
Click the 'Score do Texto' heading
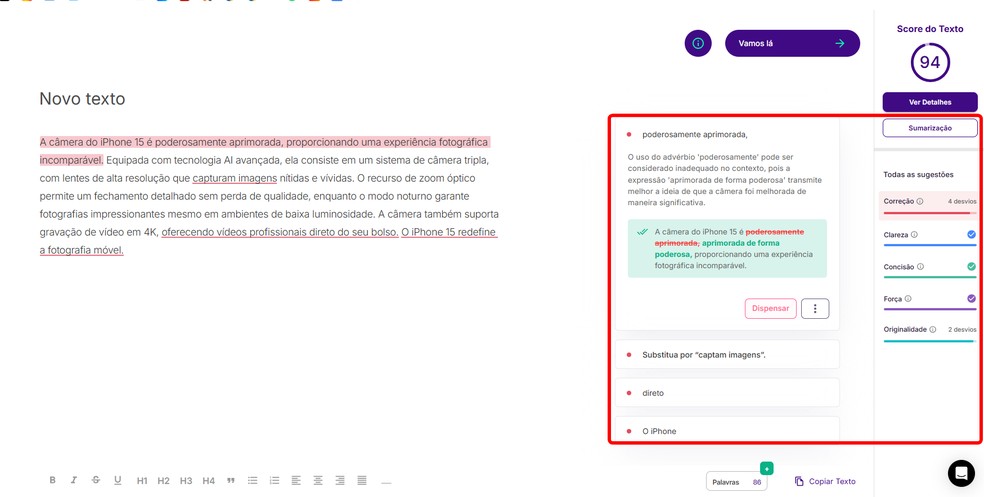[930, 29]
